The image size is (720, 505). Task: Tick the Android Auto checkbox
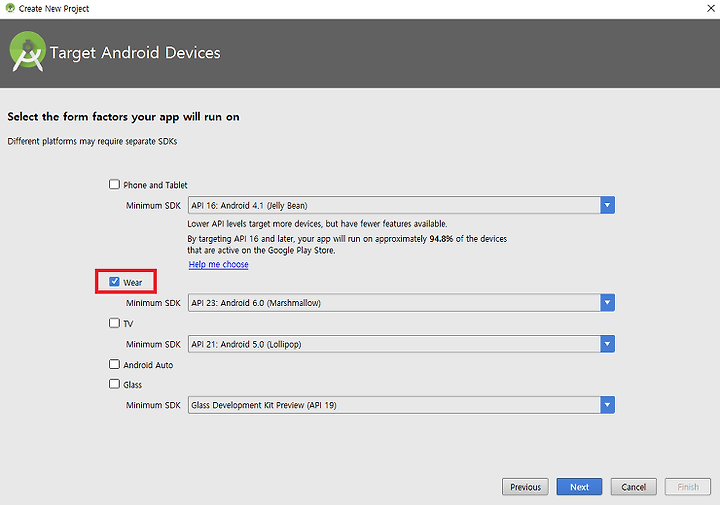[114, 365]
